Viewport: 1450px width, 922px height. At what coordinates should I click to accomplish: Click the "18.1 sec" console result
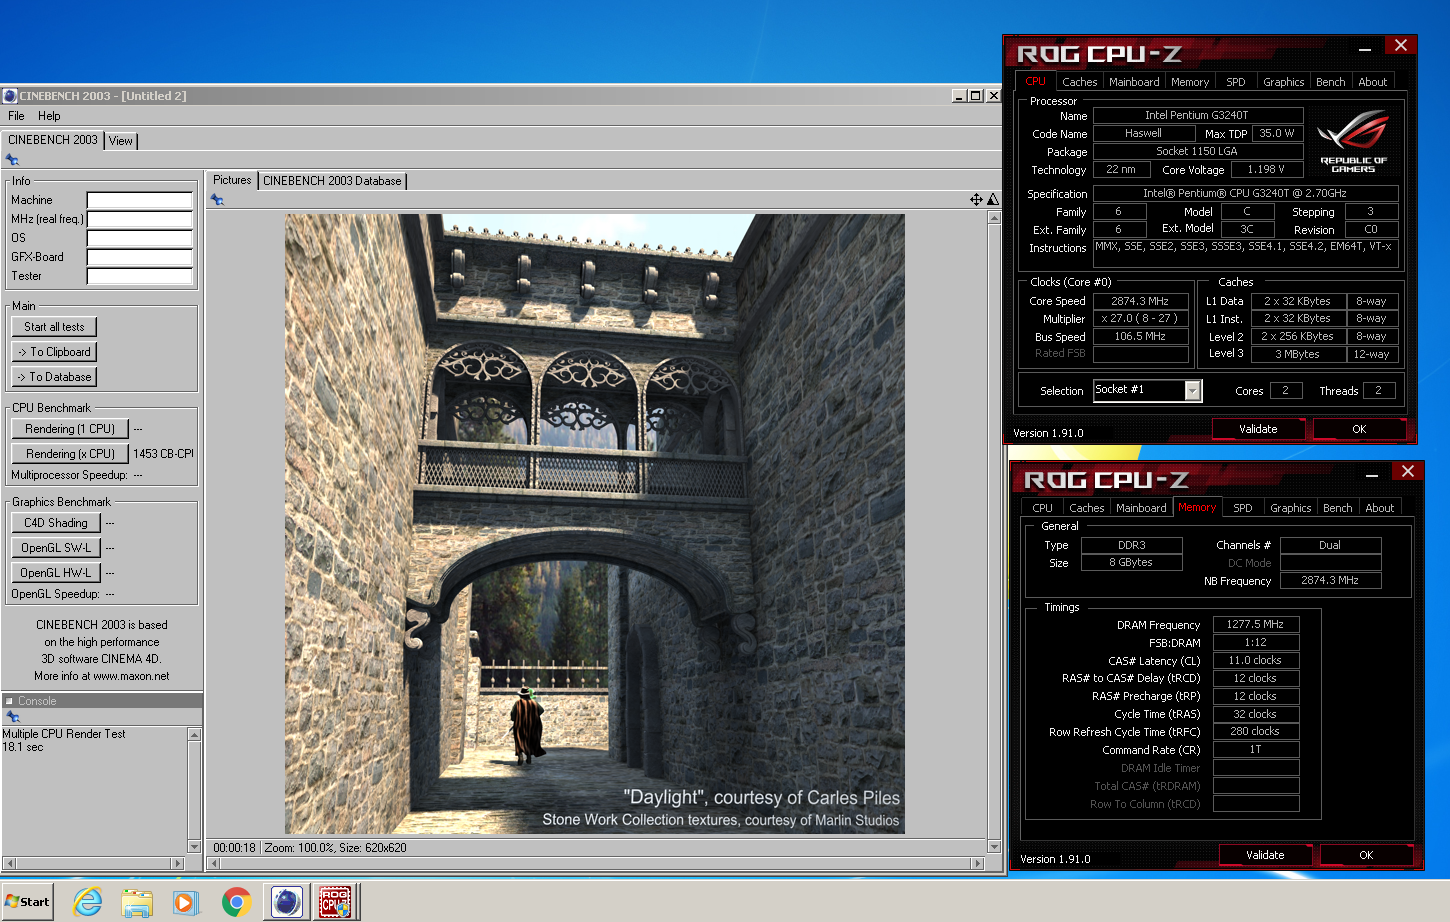pyautogui.click(x=23, y=747)
